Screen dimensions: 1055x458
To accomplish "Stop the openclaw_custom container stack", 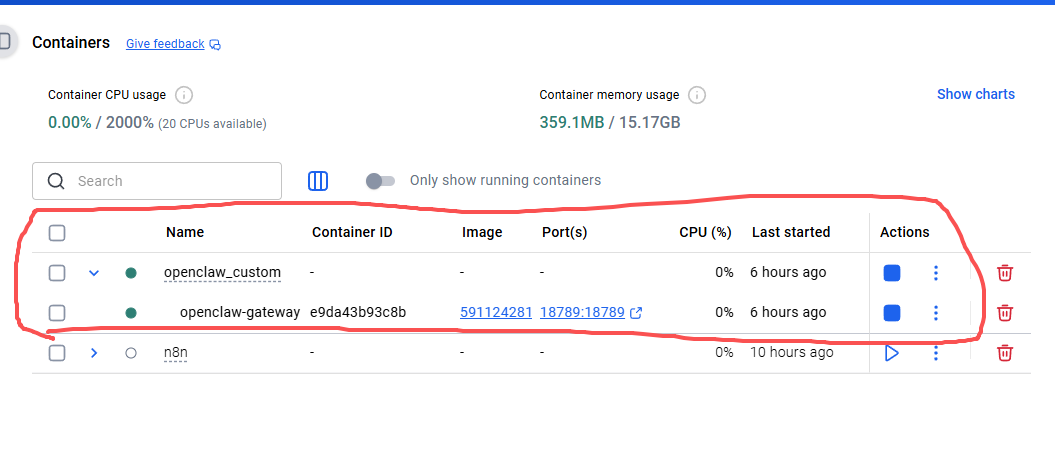I will point(892,273).
